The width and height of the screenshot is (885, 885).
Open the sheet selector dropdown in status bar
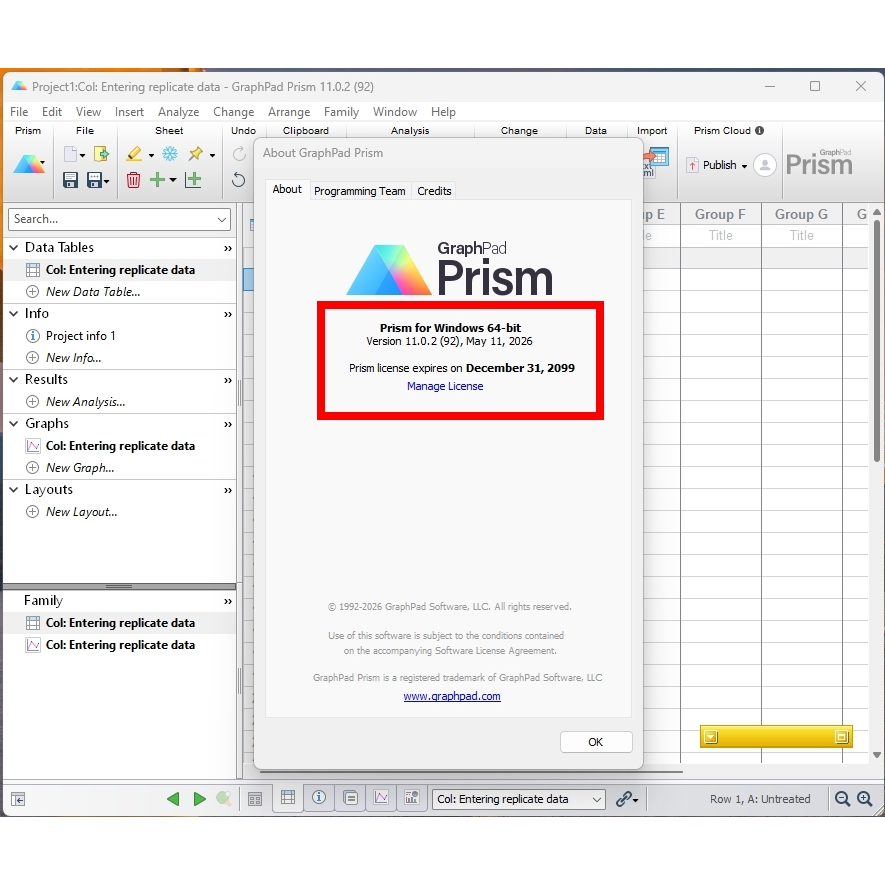point(596,799)
